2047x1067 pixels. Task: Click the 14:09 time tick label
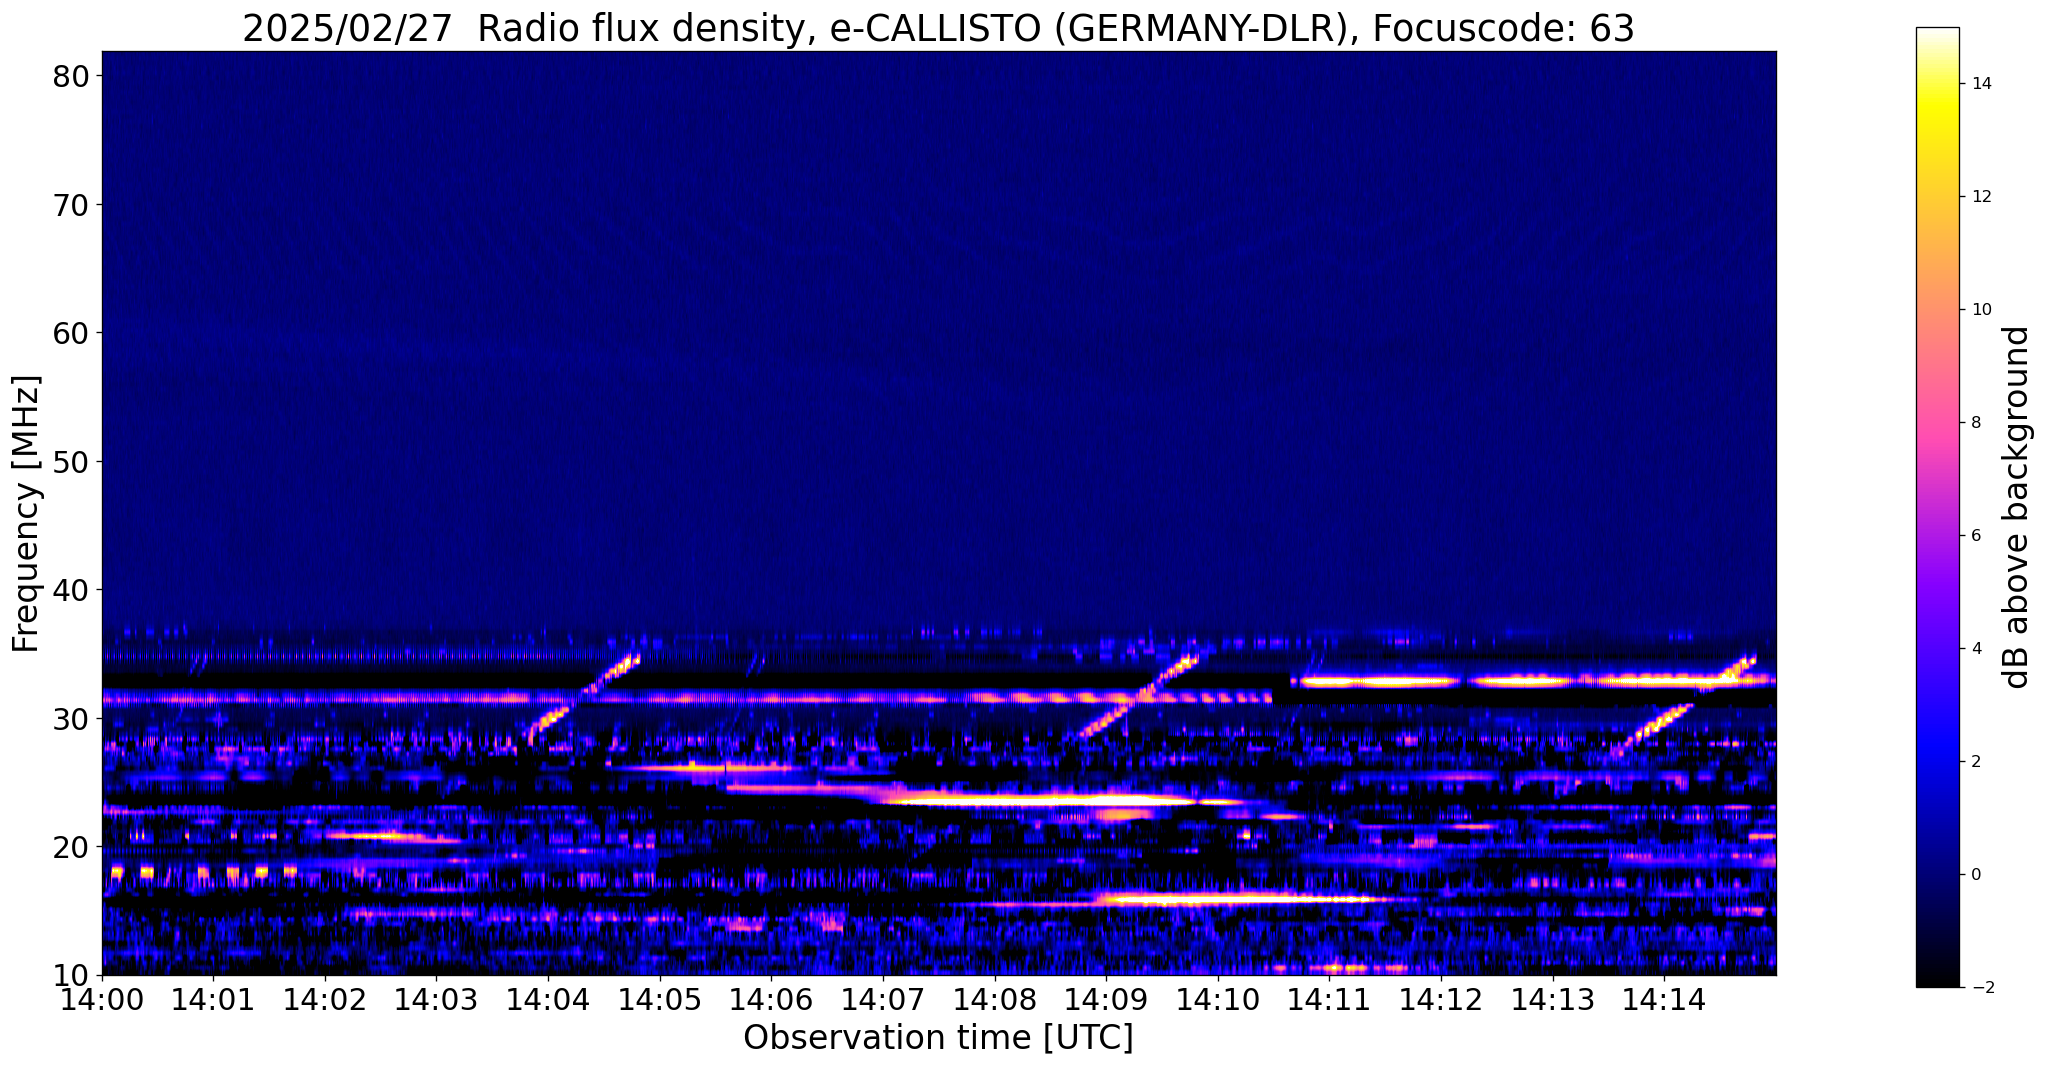[1106, 1000]
